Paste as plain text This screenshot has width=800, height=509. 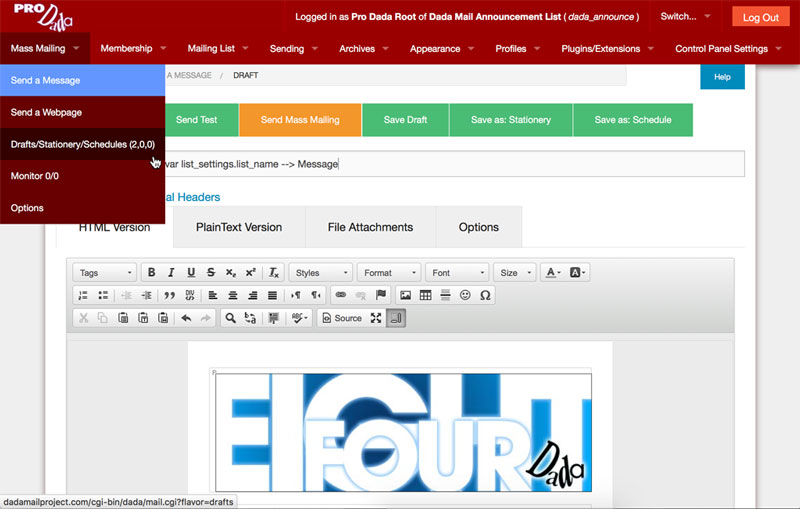click(x=143, y=318)
